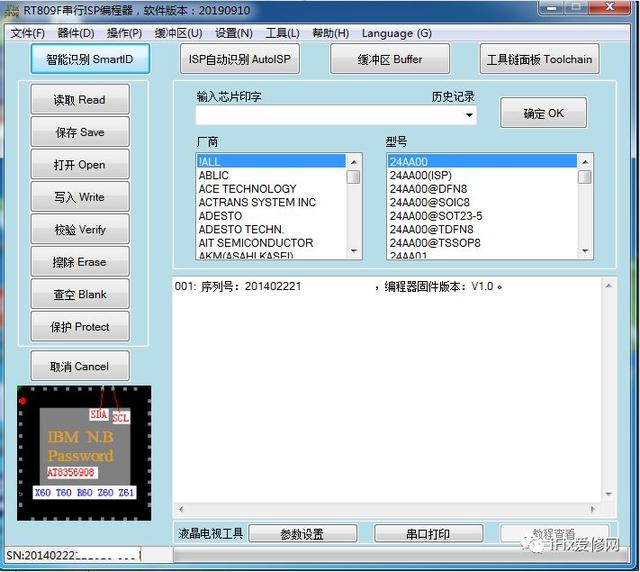This screenshot has width=640, height=572.
Task: Click the AutoISP auto-detect button
Action: coord(240,59)
